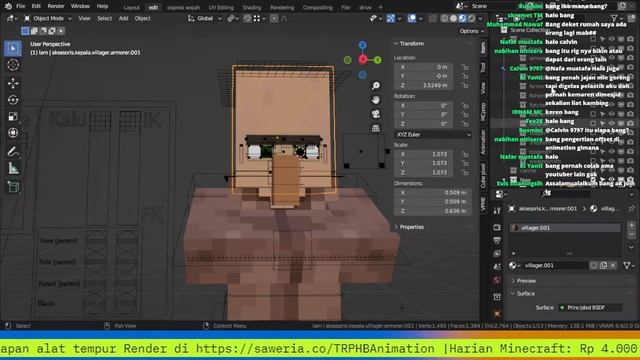This screenshot has width=640, height=360.
Task: Switch to UV Editing workspace tab
Action: (221, 7)
